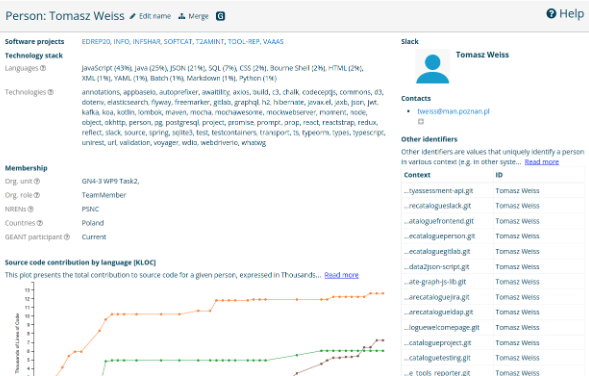Click last orange data point on chart
Viewport: 589px width, 376px height.
(x=383, y=293)
